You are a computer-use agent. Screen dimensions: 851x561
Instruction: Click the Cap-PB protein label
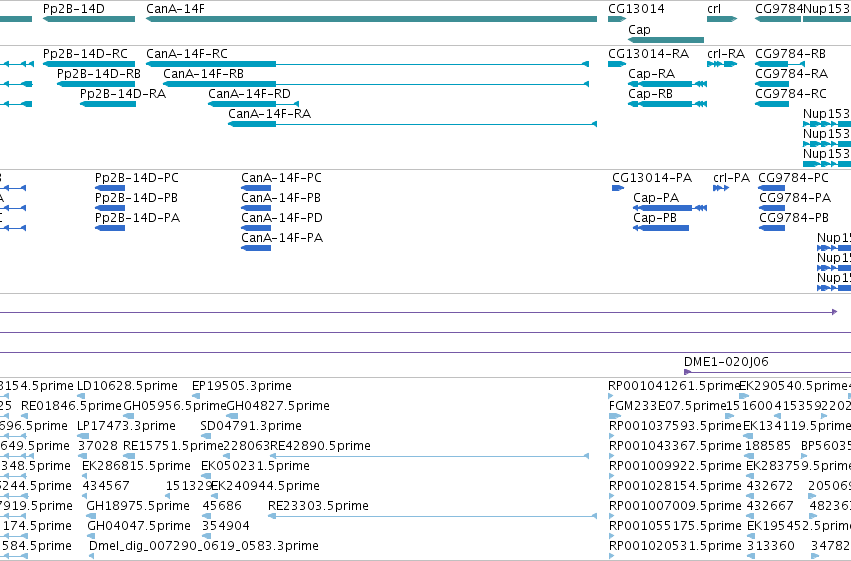pos(655,218)
